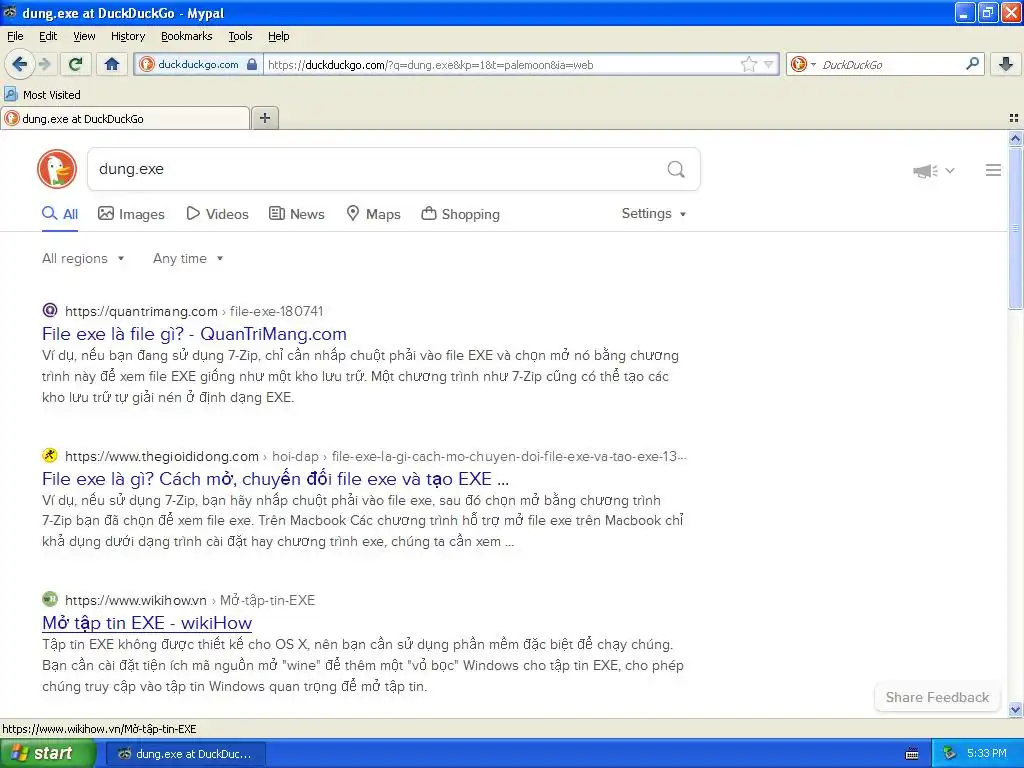The height and width of the screenshot is (768, 1024).
Task: Click the system tray clock 5:33 PM
Action: [987, 754]
